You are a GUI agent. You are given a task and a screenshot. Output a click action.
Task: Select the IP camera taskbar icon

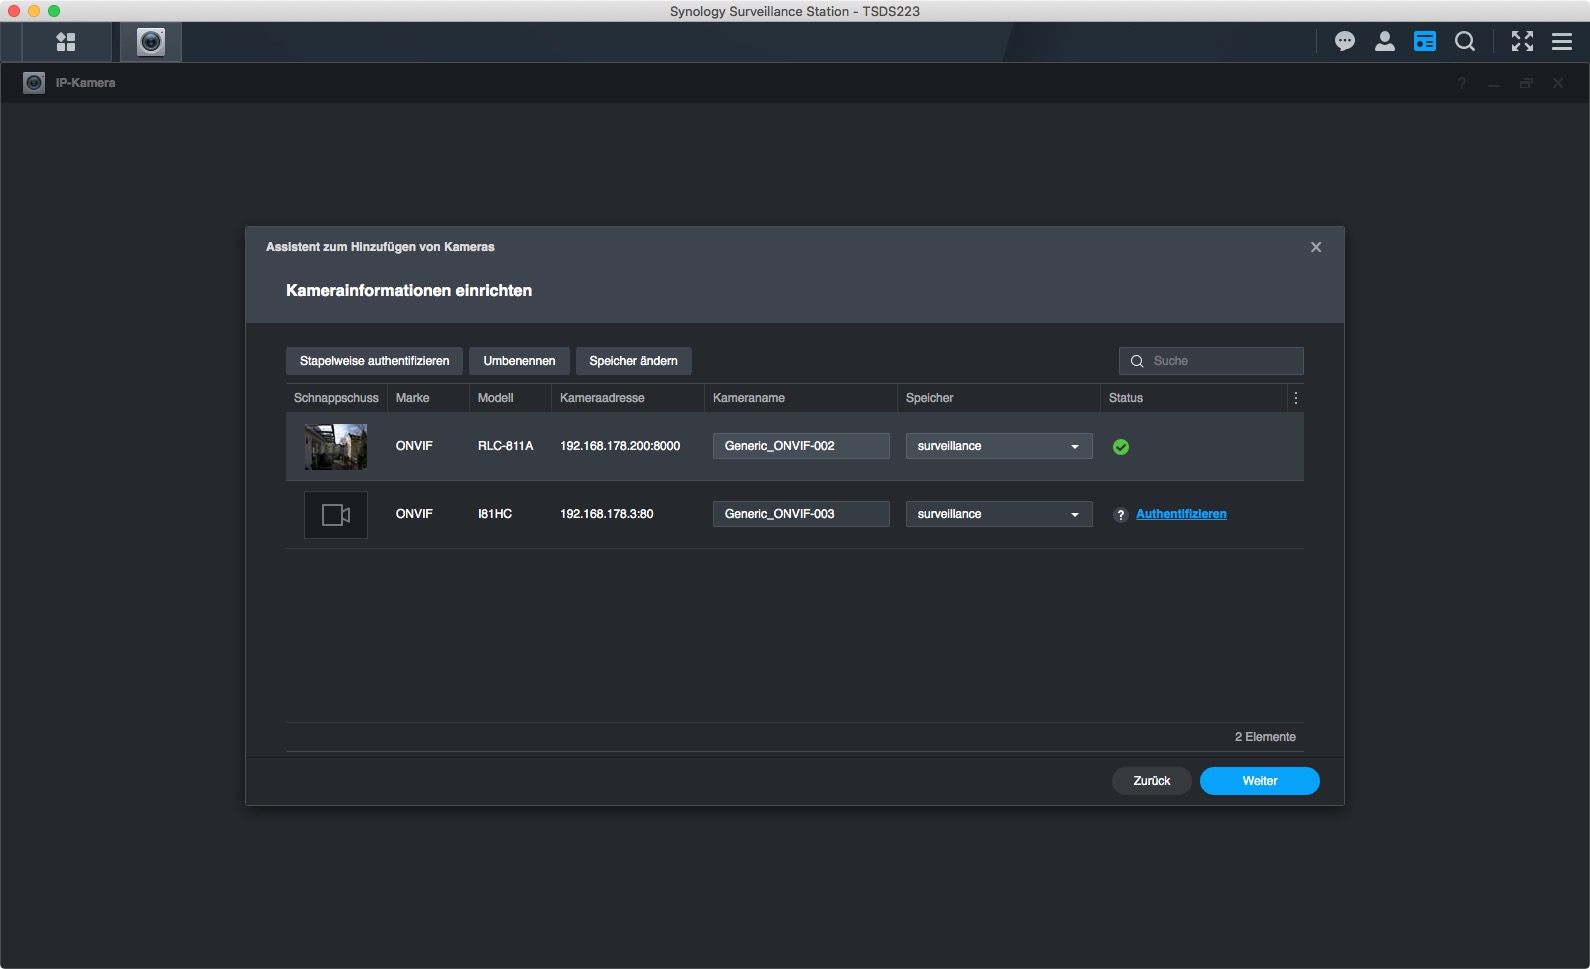[151, 42]
